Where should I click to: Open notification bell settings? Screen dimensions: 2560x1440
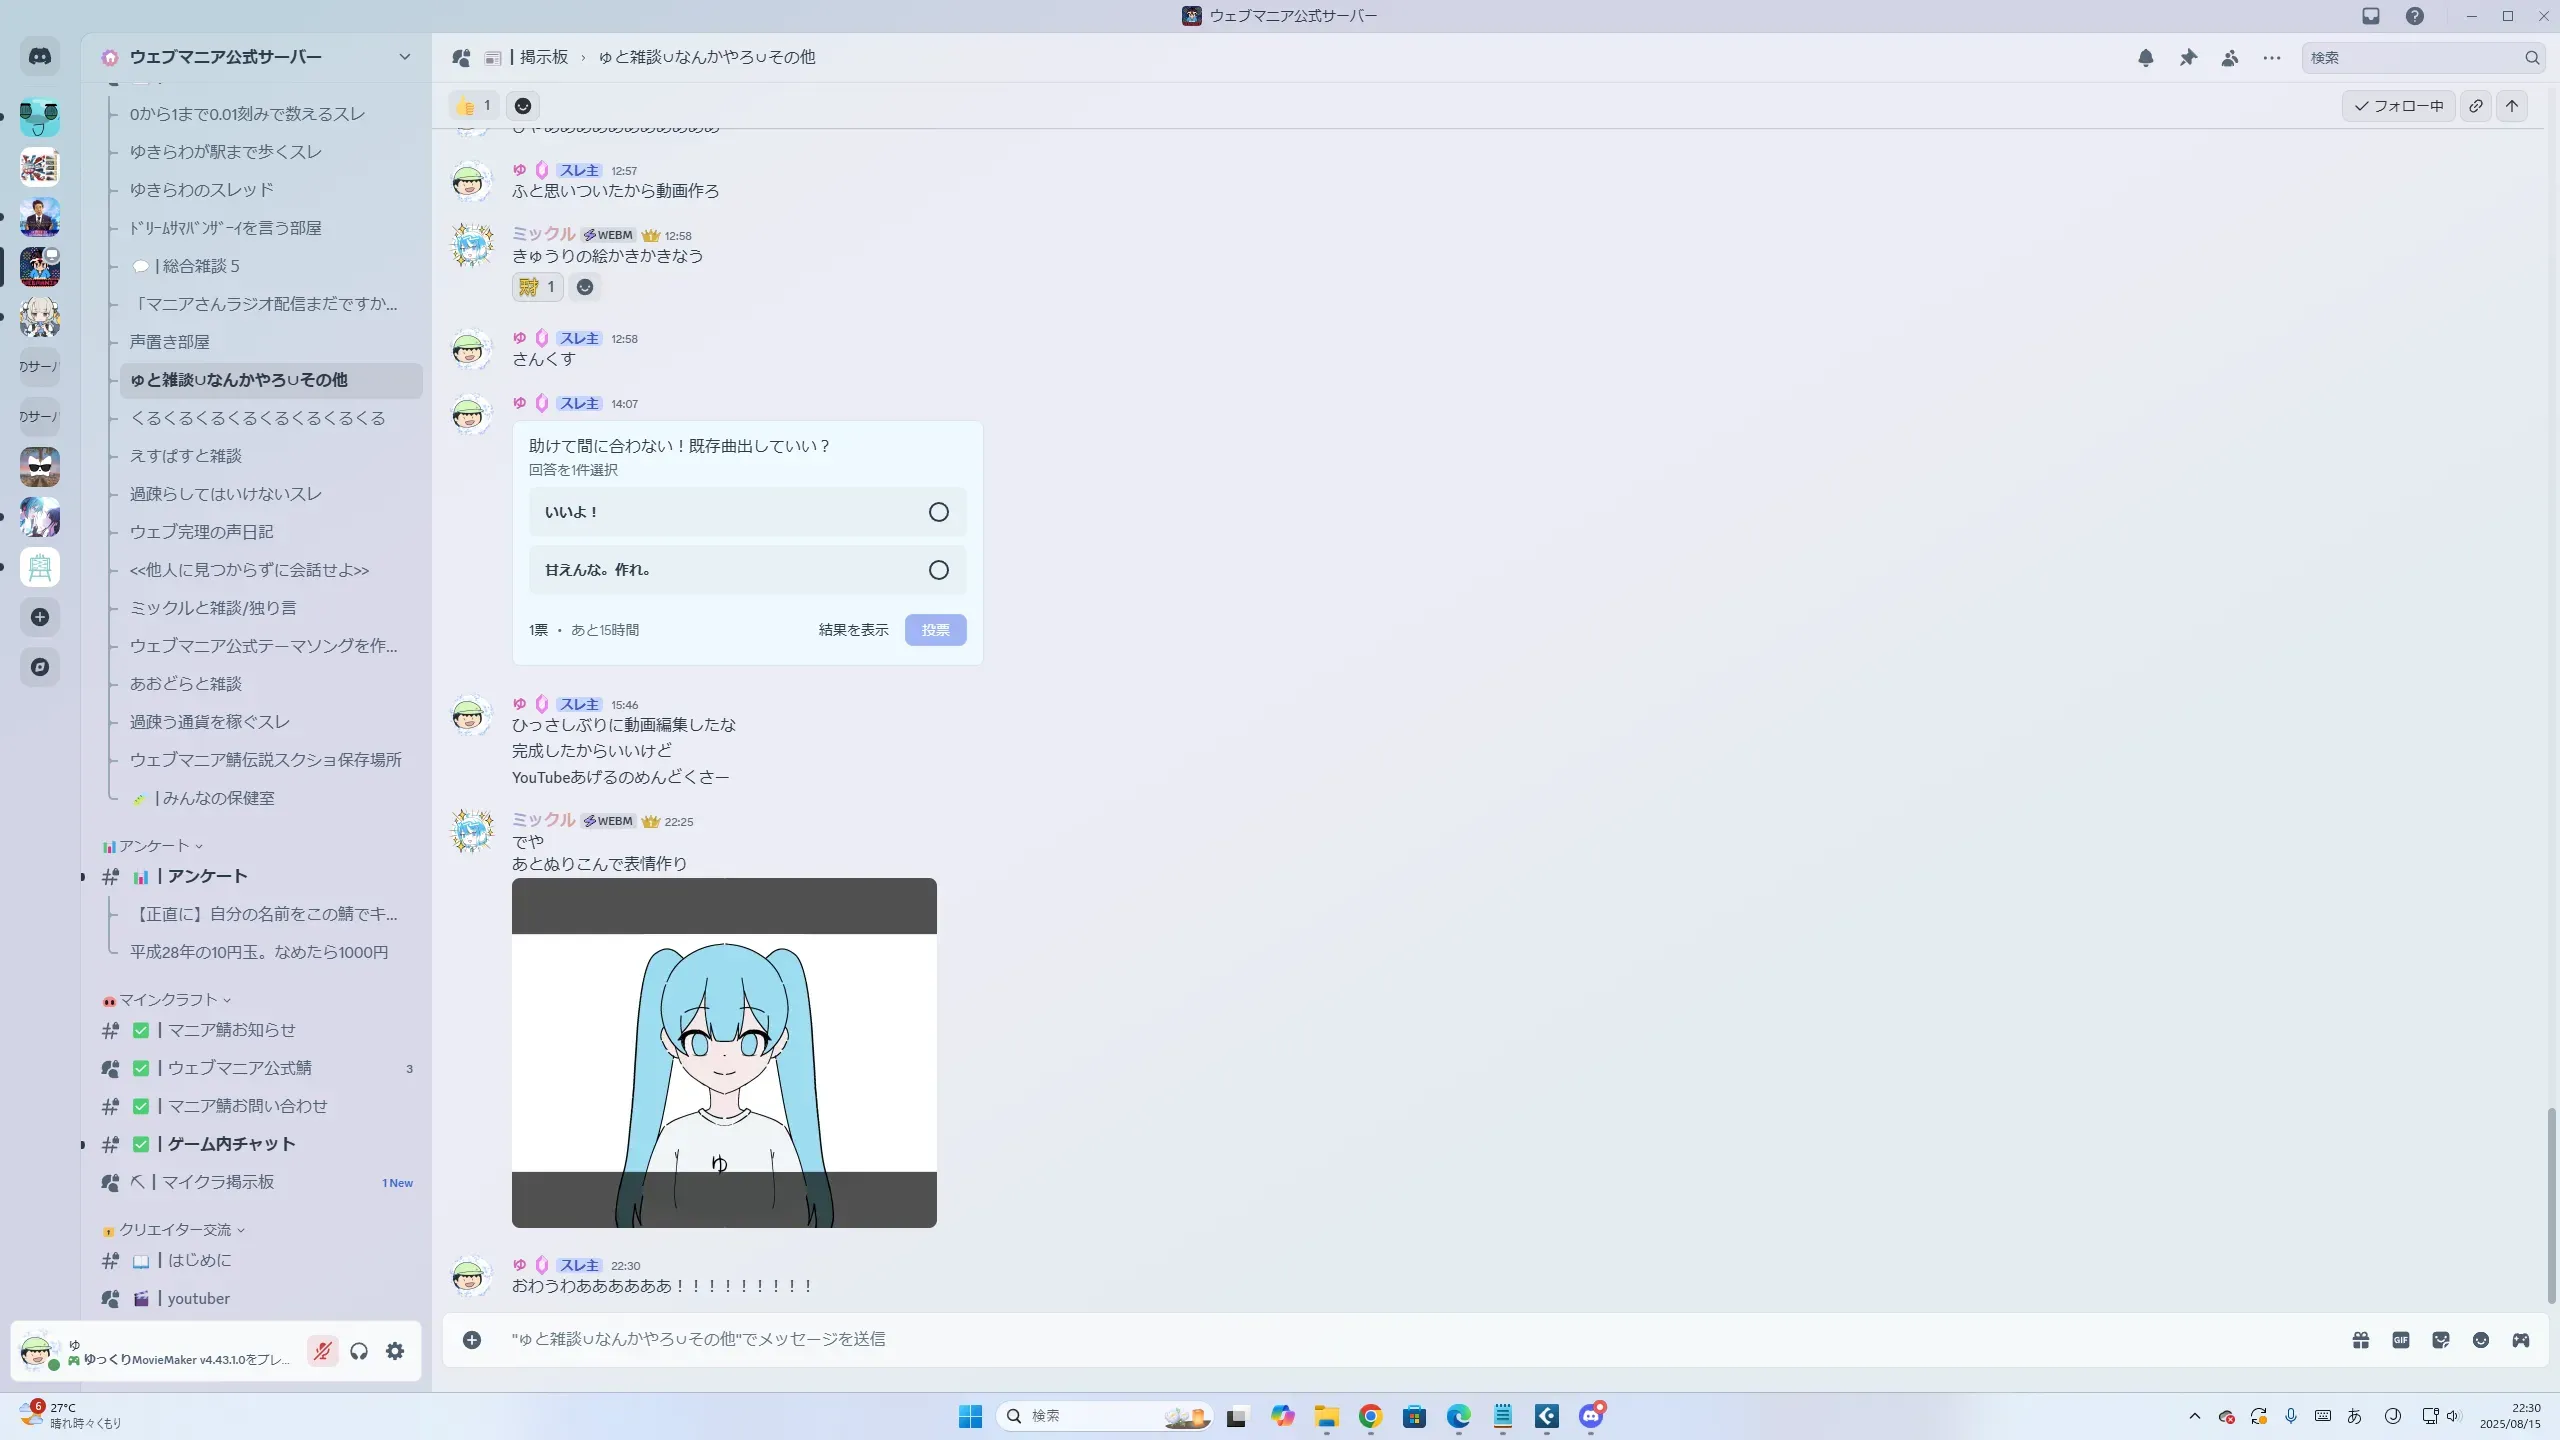(2146, 58)
